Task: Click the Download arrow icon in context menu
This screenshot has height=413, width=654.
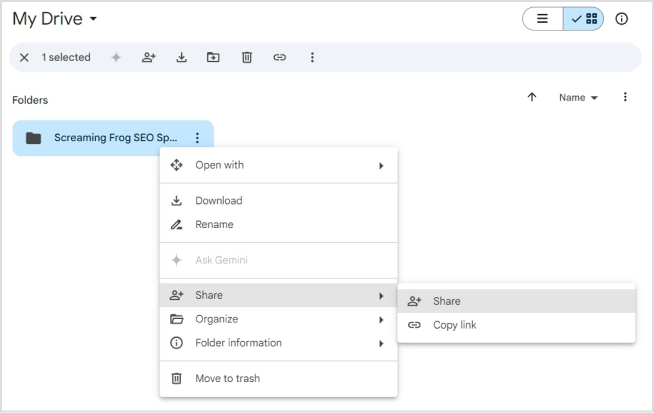Action: tap(176, 201)
